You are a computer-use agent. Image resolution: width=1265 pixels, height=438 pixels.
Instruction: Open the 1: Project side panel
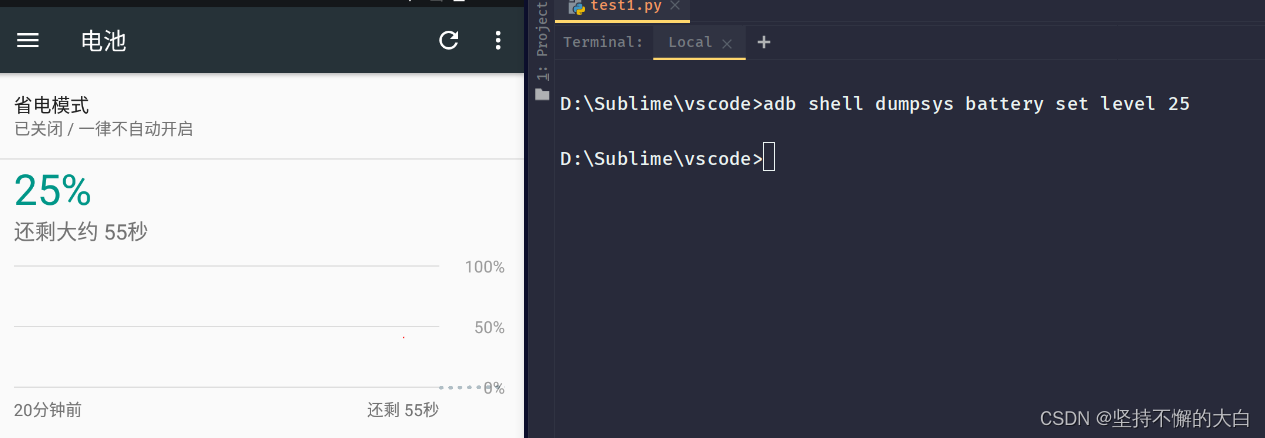542,40
